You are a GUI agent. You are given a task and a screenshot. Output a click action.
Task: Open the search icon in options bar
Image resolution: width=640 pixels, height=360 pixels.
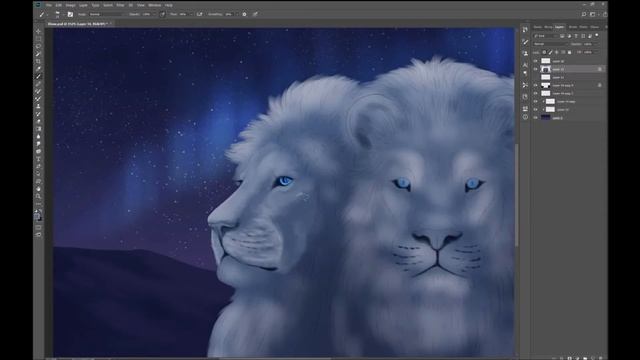[584, 14]
